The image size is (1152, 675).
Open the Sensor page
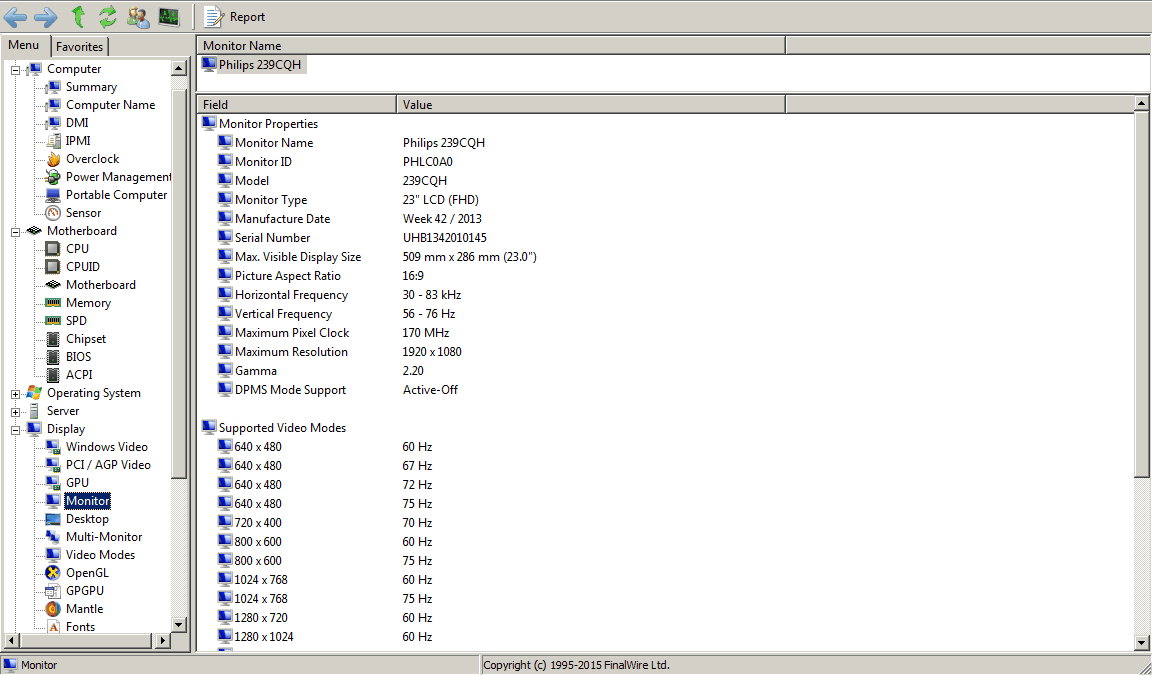pyautogui.click(x=83, y=213)
